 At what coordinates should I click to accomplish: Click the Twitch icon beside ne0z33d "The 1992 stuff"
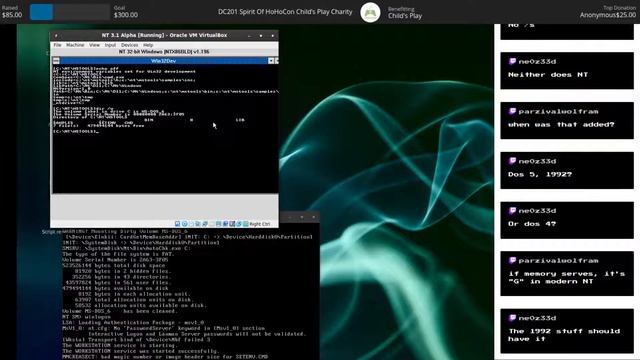(512, 318)
